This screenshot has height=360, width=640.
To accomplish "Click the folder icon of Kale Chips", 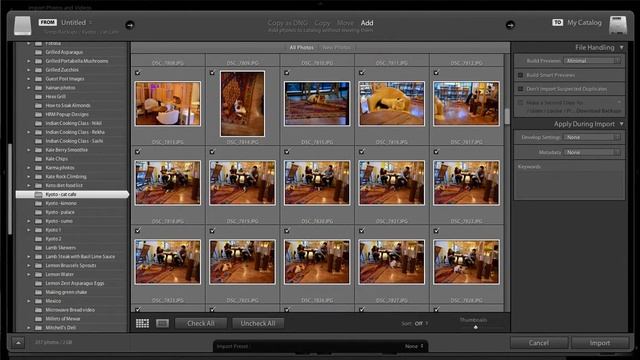I will click(38, 159).
